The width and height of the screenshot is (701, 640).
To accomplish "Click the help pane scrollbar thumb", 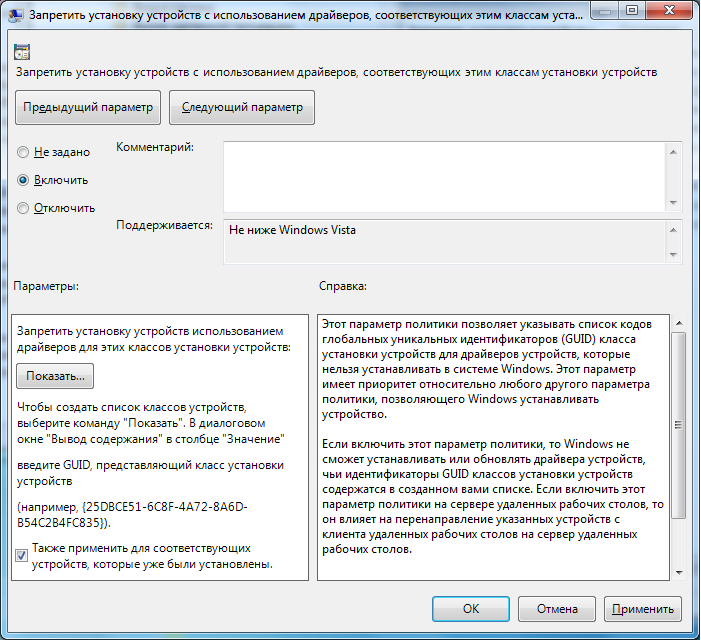I will (x=679, y=425).
